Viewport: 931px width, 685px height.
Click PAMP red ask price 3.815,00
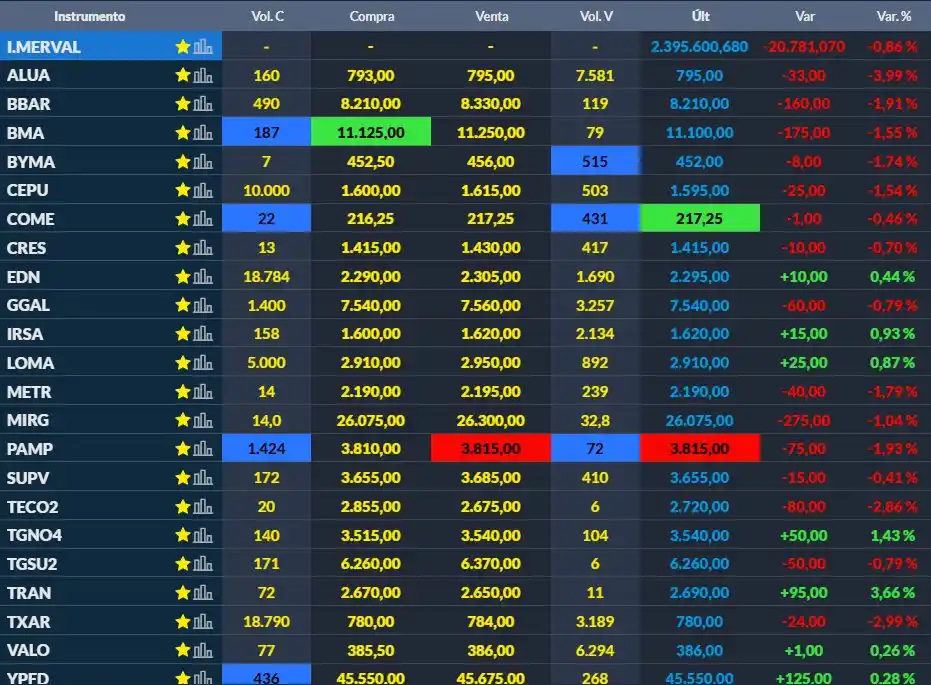pyautogui.click(x=490, y=448)
